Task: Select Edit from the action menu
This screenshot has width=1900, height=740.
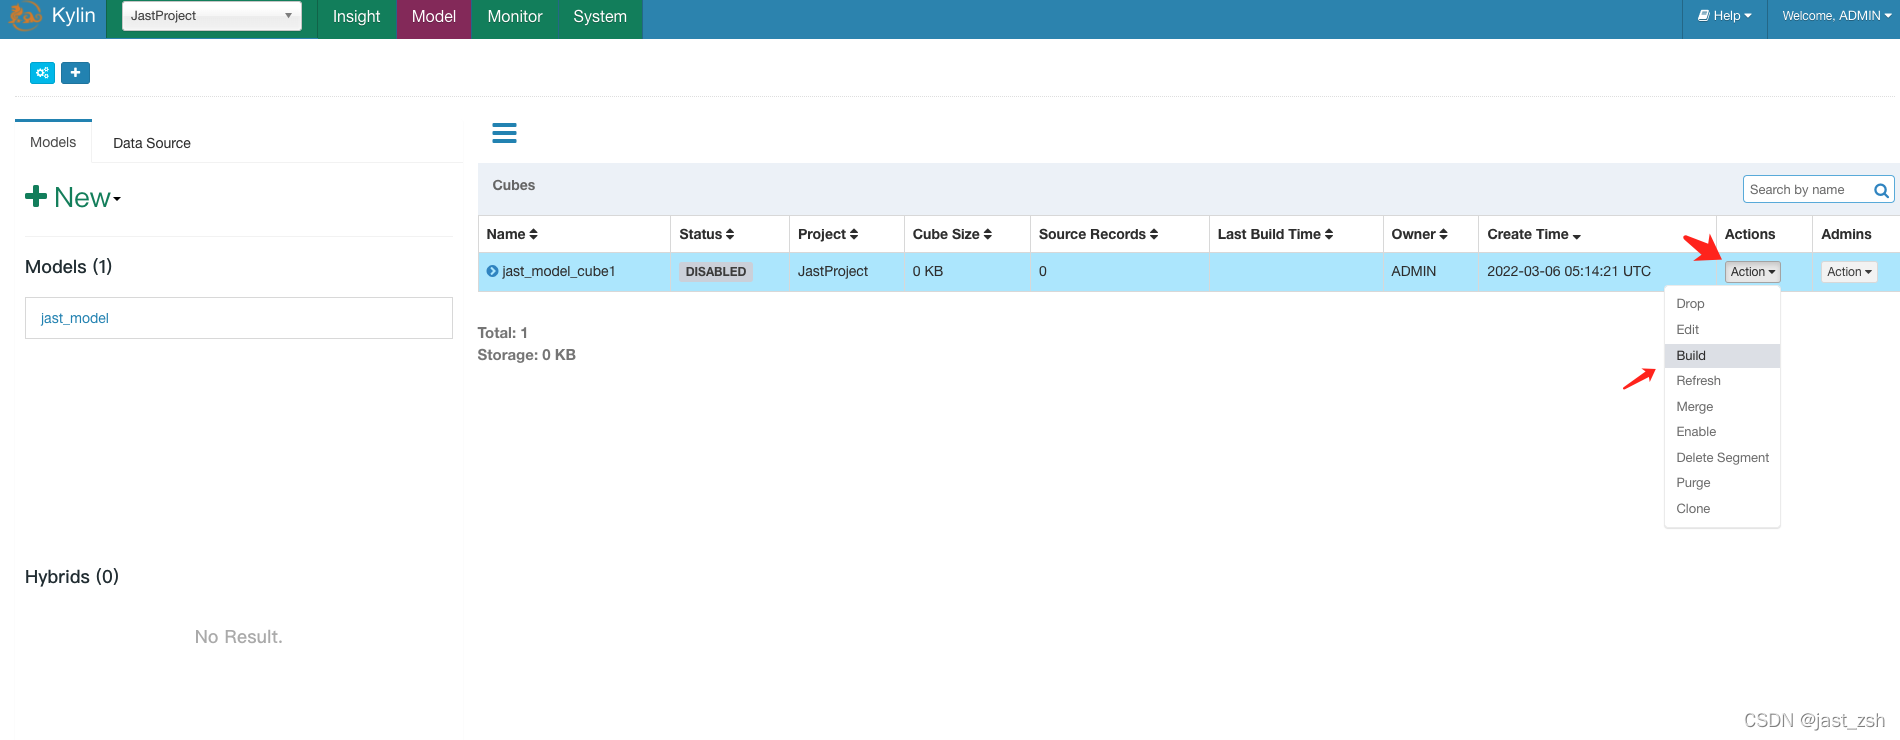Action: coord(1722,330)
